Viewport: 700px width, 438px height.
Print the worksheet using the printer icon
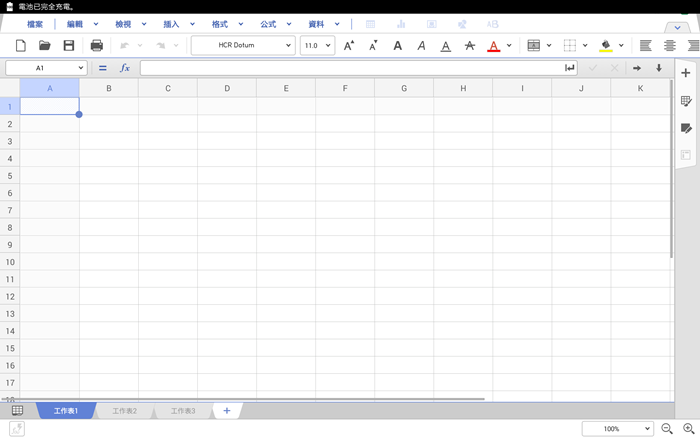pos(96,46)
